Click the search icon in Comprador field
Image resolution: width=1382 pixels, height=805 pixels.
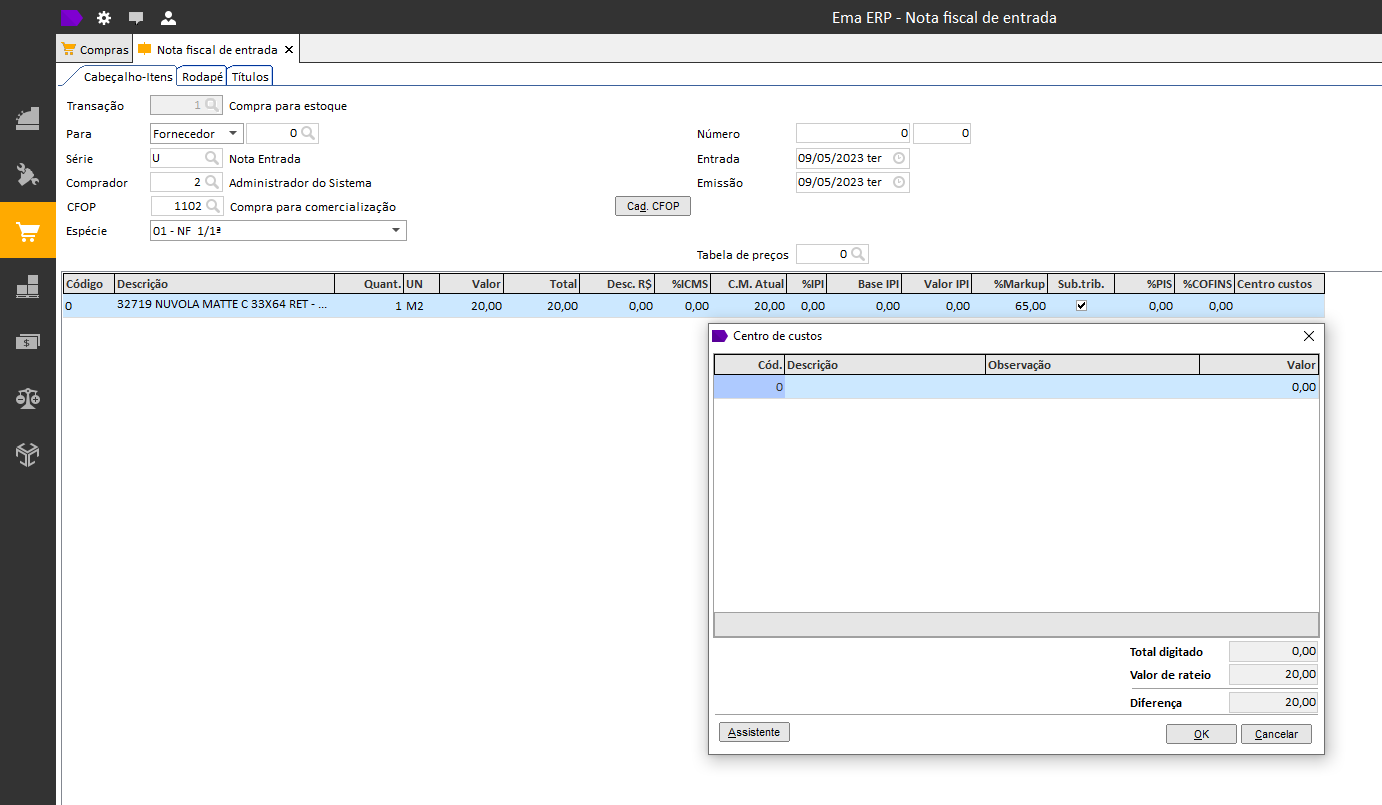211,183
